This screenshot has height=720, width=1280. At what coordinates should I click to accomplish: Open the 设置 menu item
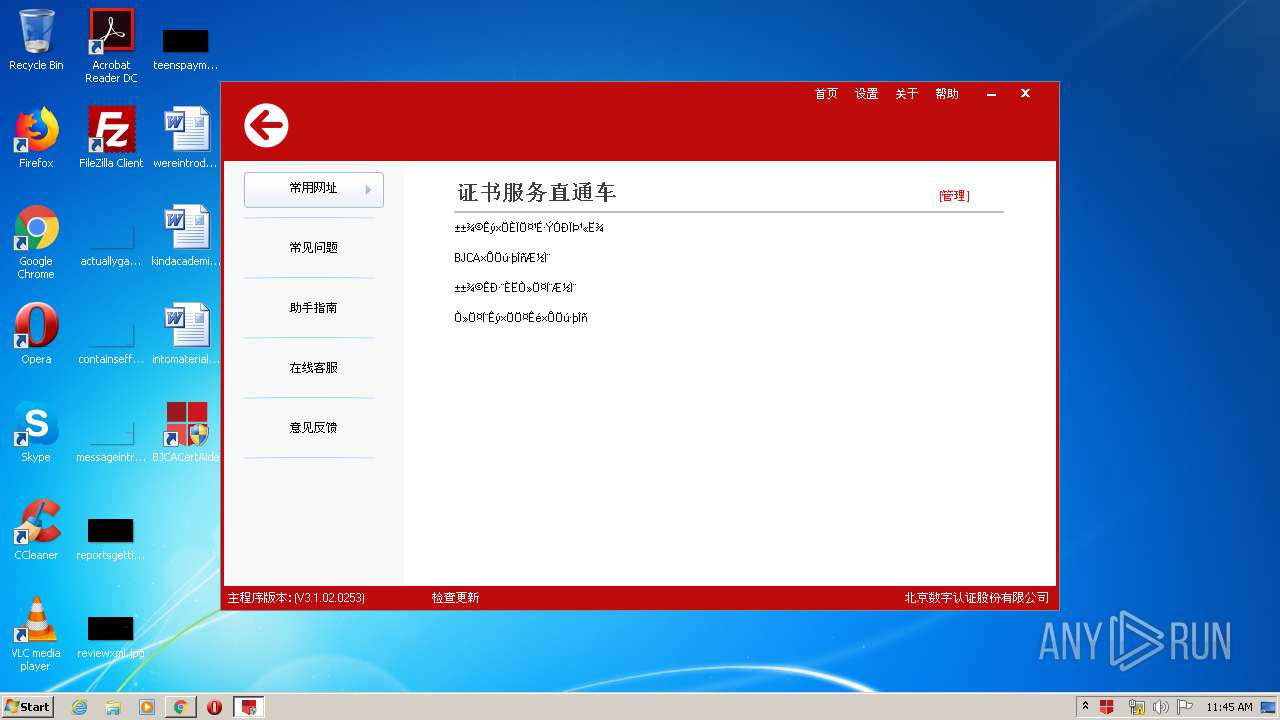(x=866, y=94)
